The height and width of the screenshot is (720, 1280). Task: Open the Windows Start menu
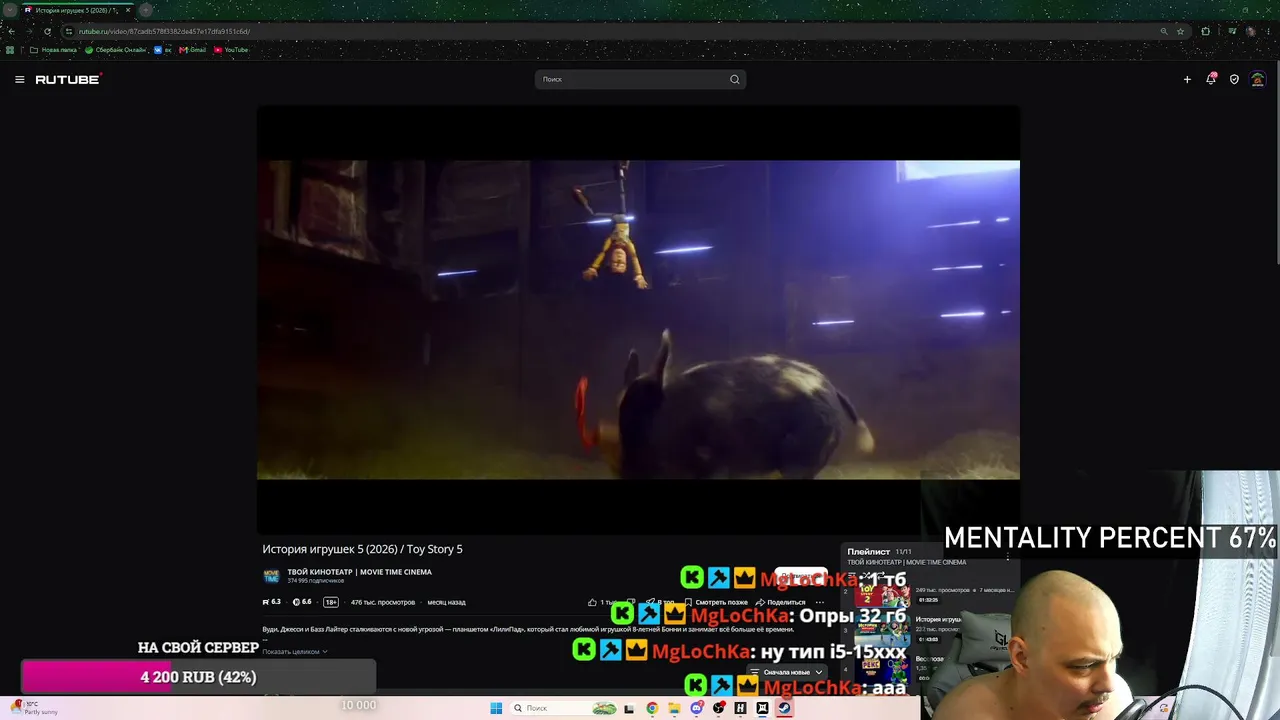[x=496, y=708]
